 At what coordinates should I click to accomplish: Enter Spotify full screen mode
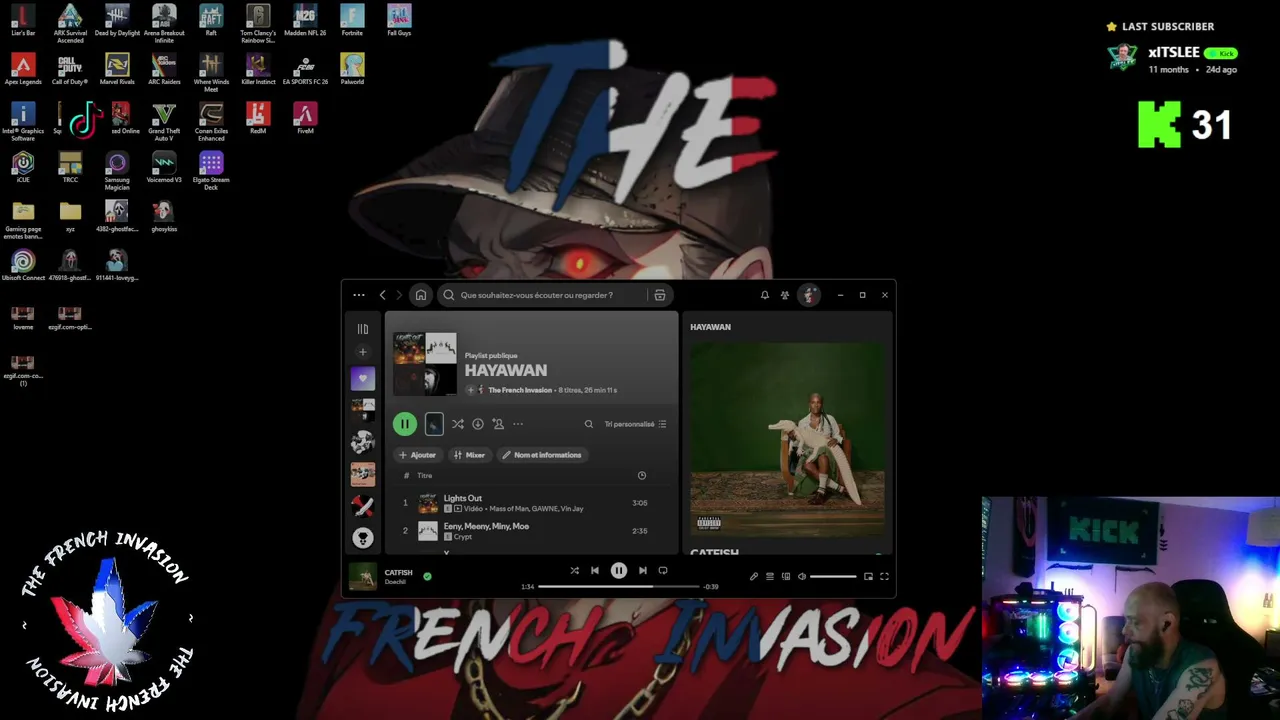click(x=884, y=577)
